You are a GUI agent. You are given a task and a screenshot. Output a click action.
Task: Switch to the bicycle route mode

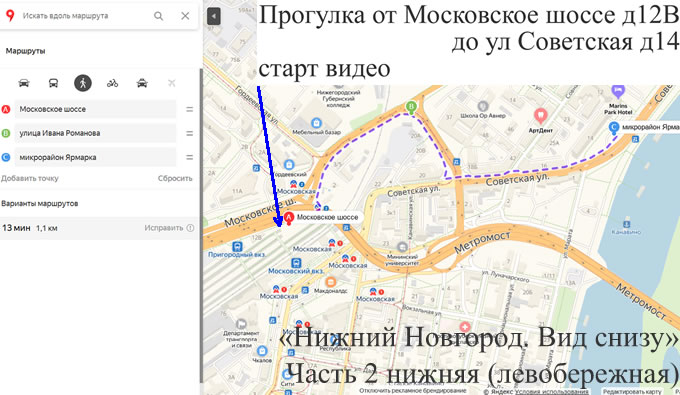[112, 83]
